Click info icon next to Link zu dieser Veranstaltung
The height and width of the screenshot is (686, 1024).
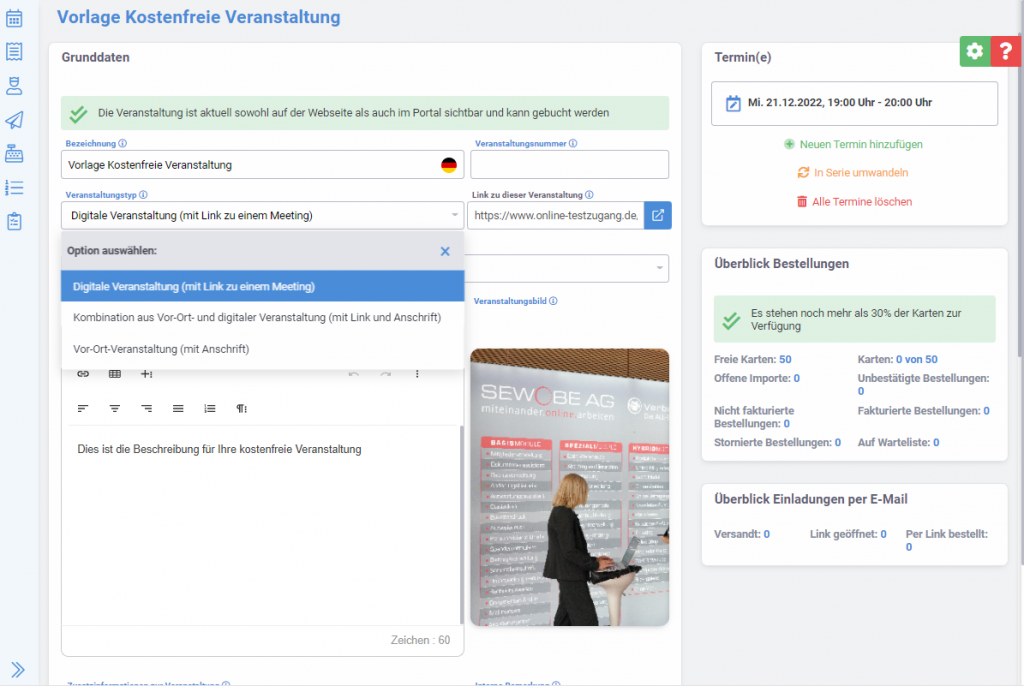[589, 195]
